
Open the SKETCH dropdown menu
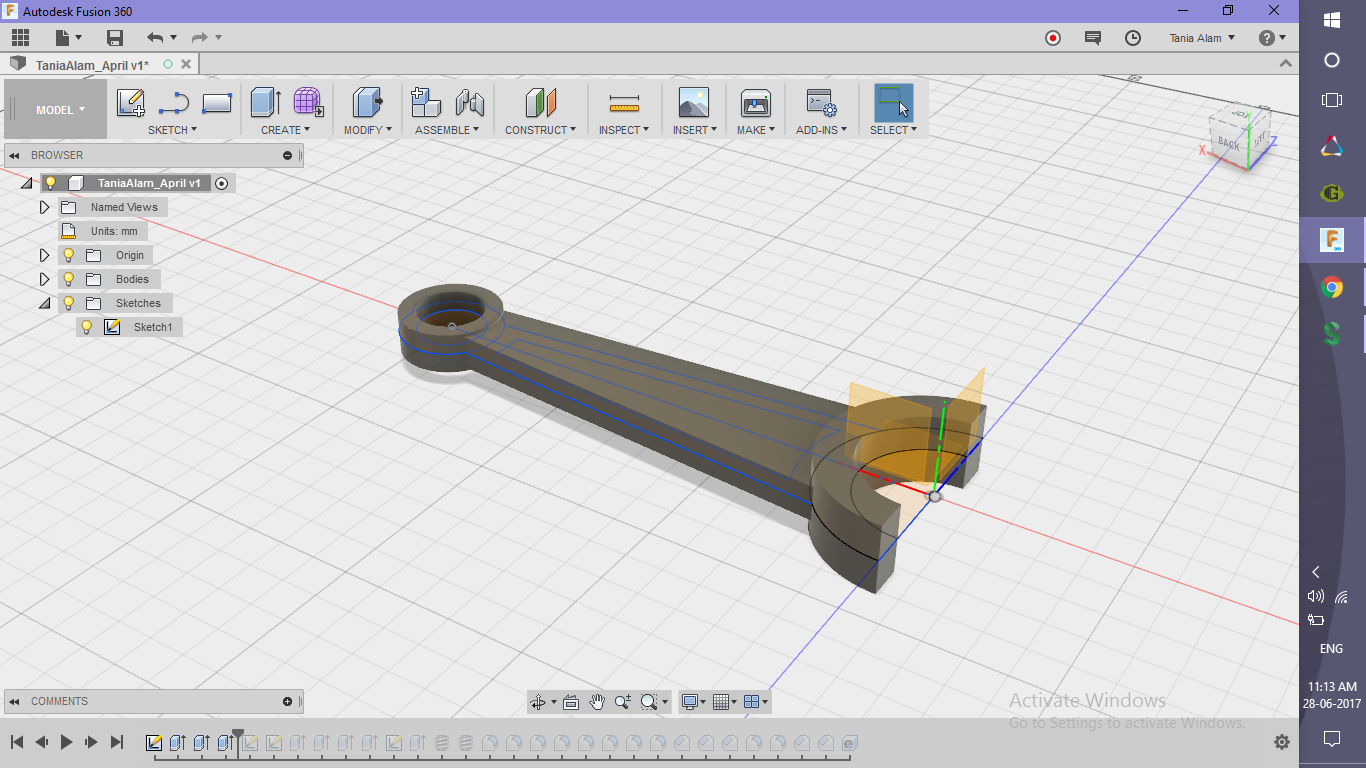coord(172,130)
